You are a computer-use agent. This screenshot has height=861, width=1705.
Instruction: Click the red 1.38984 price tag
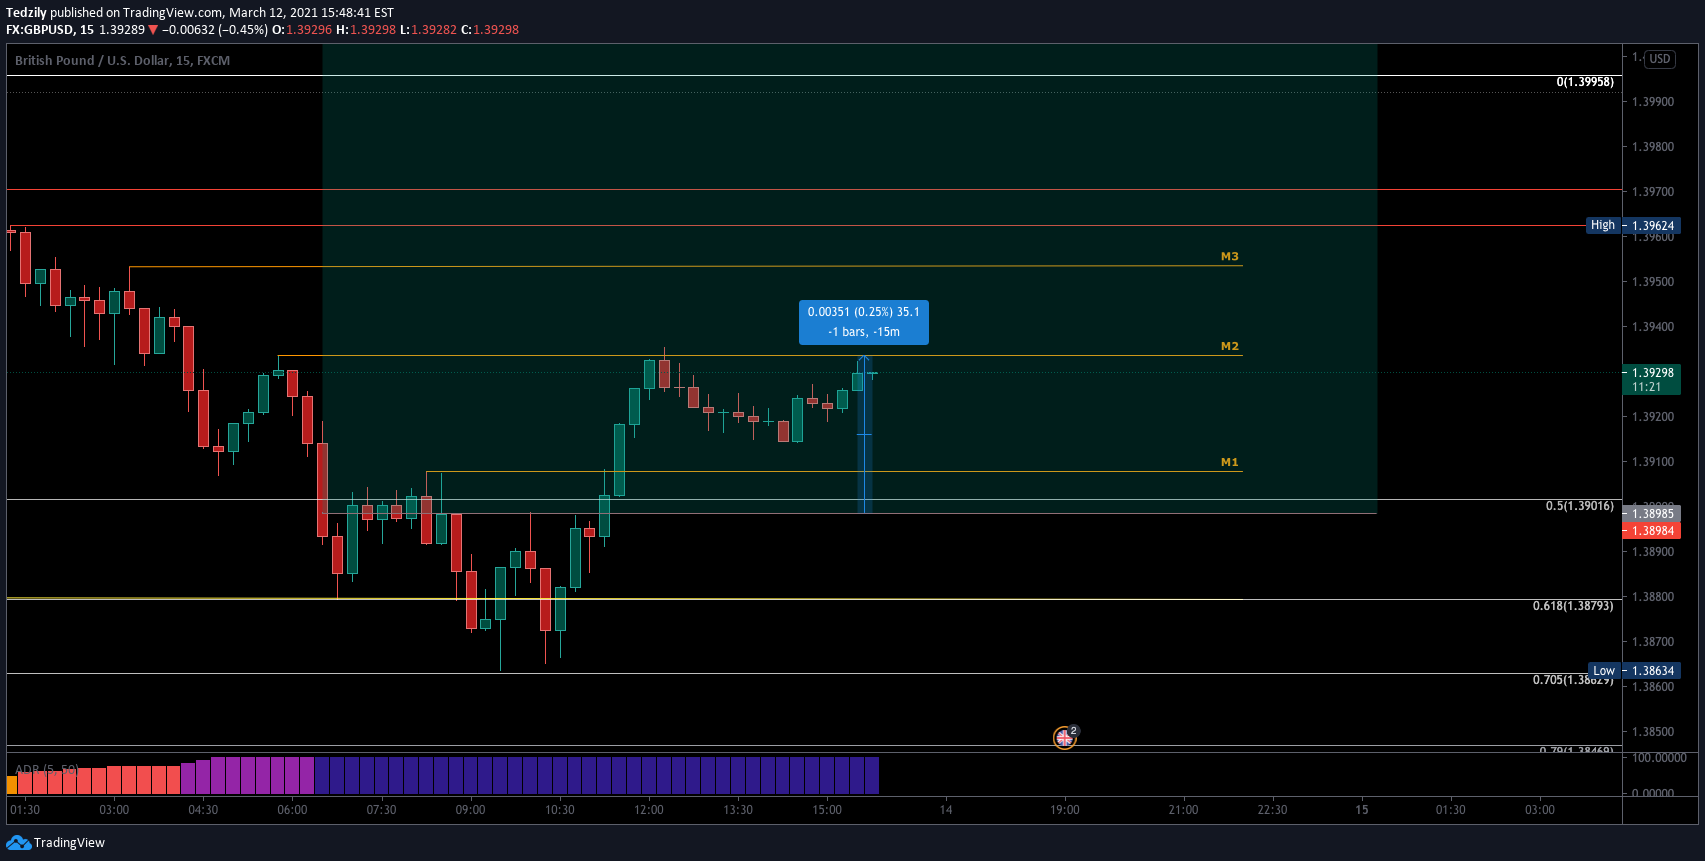pos(1651,531)
